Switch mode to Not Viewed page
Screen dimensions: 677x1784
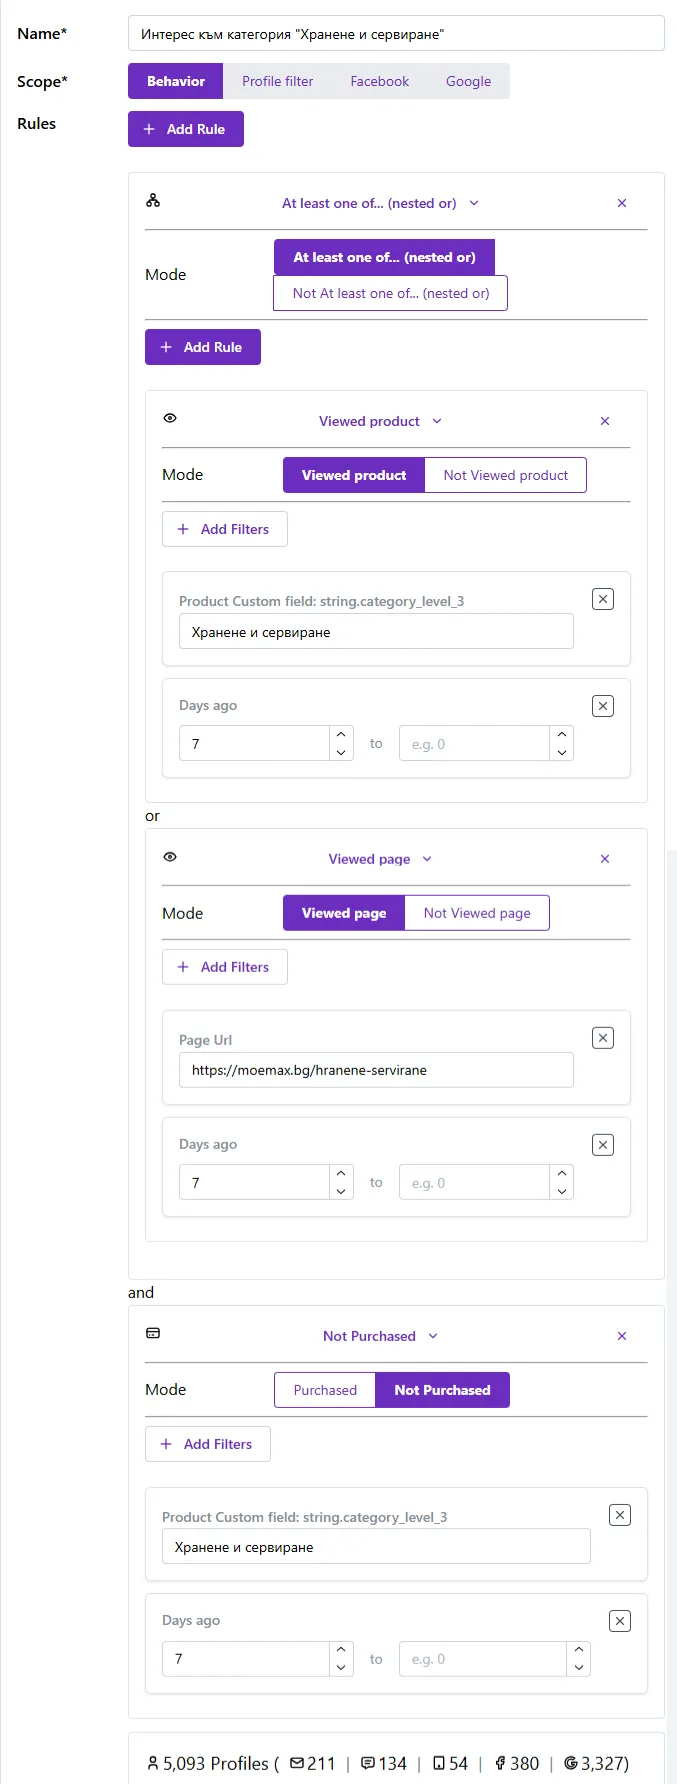477,913
